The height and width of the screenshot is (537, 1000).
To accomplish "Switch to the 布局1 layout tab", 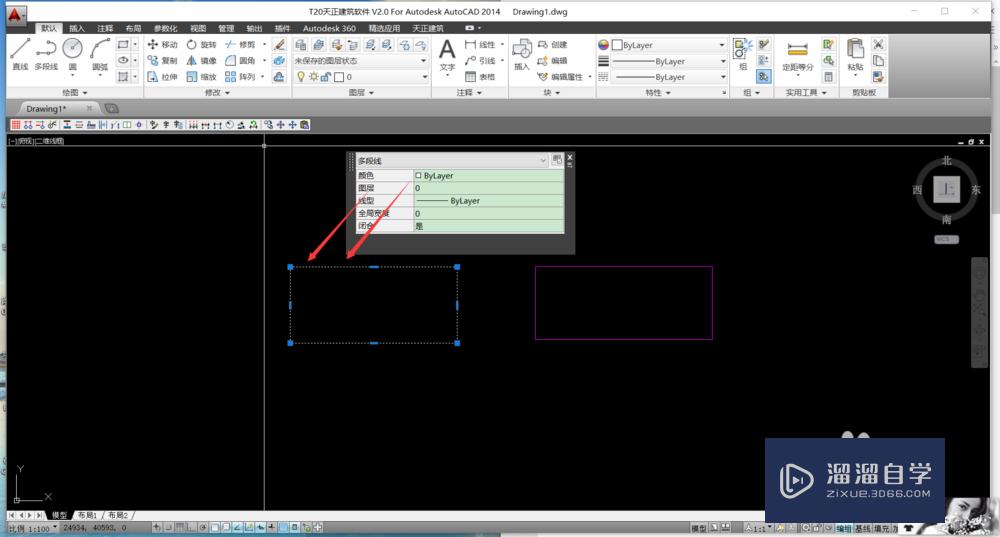I will coord(87,515).
